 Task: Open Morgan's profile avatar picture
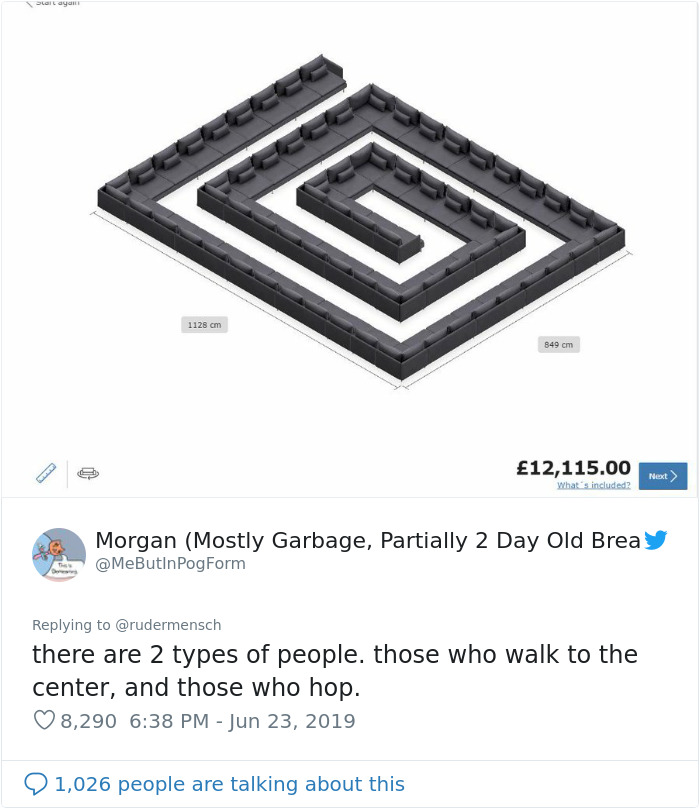[x=59, y=554]
